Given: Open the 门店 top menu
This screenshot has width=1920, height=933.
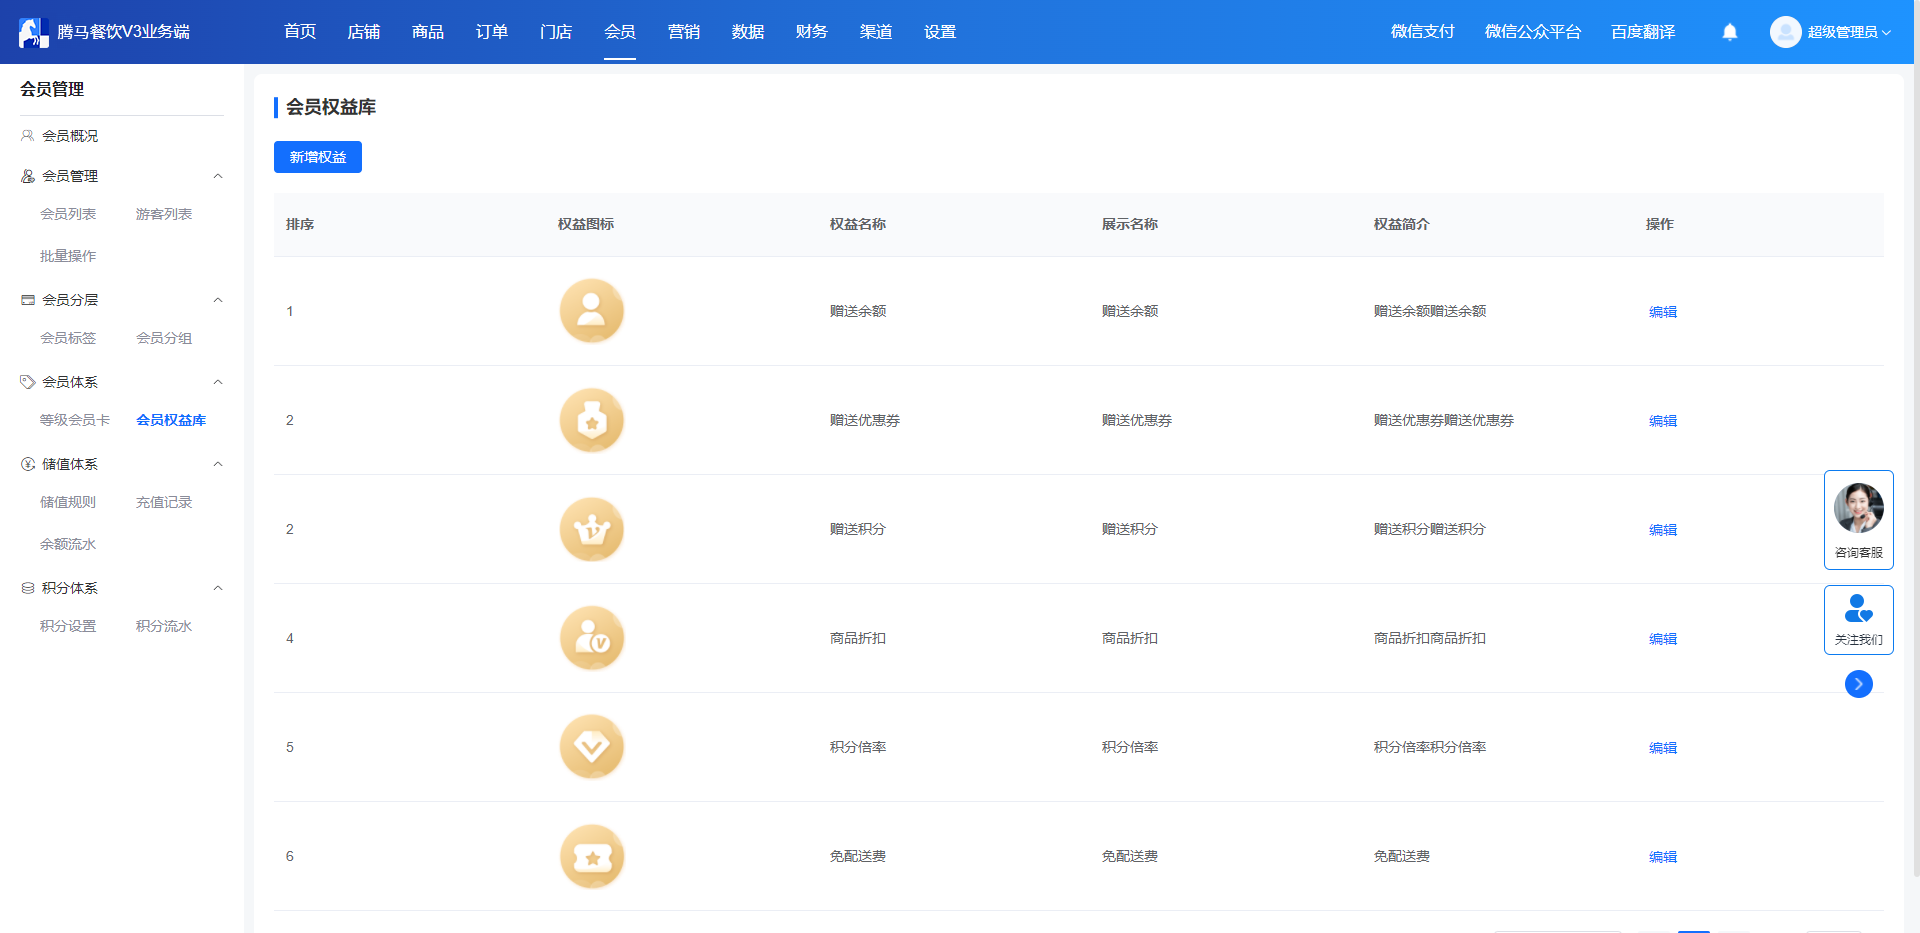Looking at the screenshot, I should tap(556, 32).
